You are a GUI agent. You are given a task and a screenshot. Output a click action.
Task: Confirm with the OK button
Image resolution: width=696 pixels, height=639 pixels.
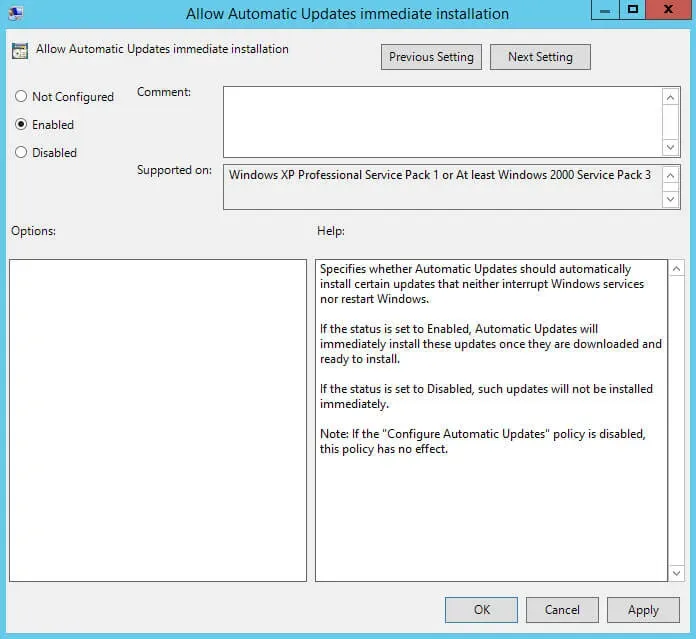[481, 610]
